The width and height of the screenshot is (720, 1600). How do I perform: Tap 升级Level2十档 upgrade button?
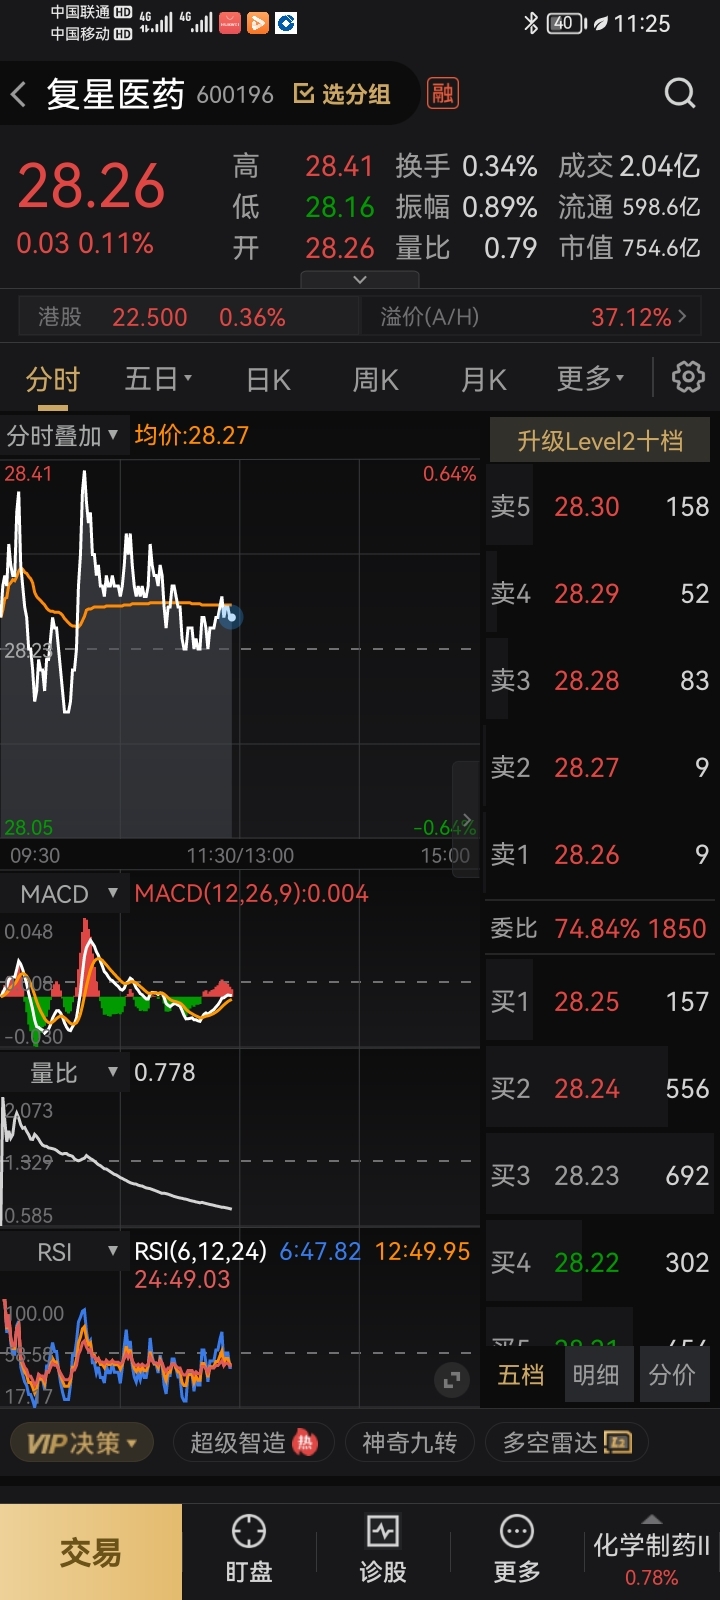(x=600, y=441)
